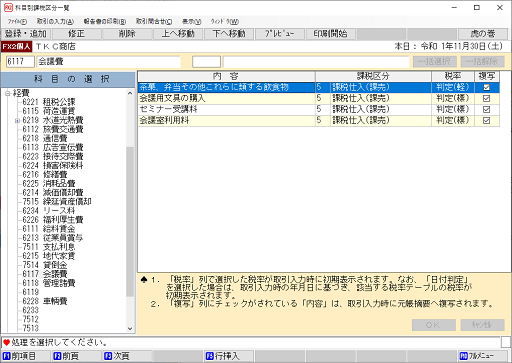The image size is (512, 363).
Task: Click the 登録・追加 button
Action: coord(26,34)
